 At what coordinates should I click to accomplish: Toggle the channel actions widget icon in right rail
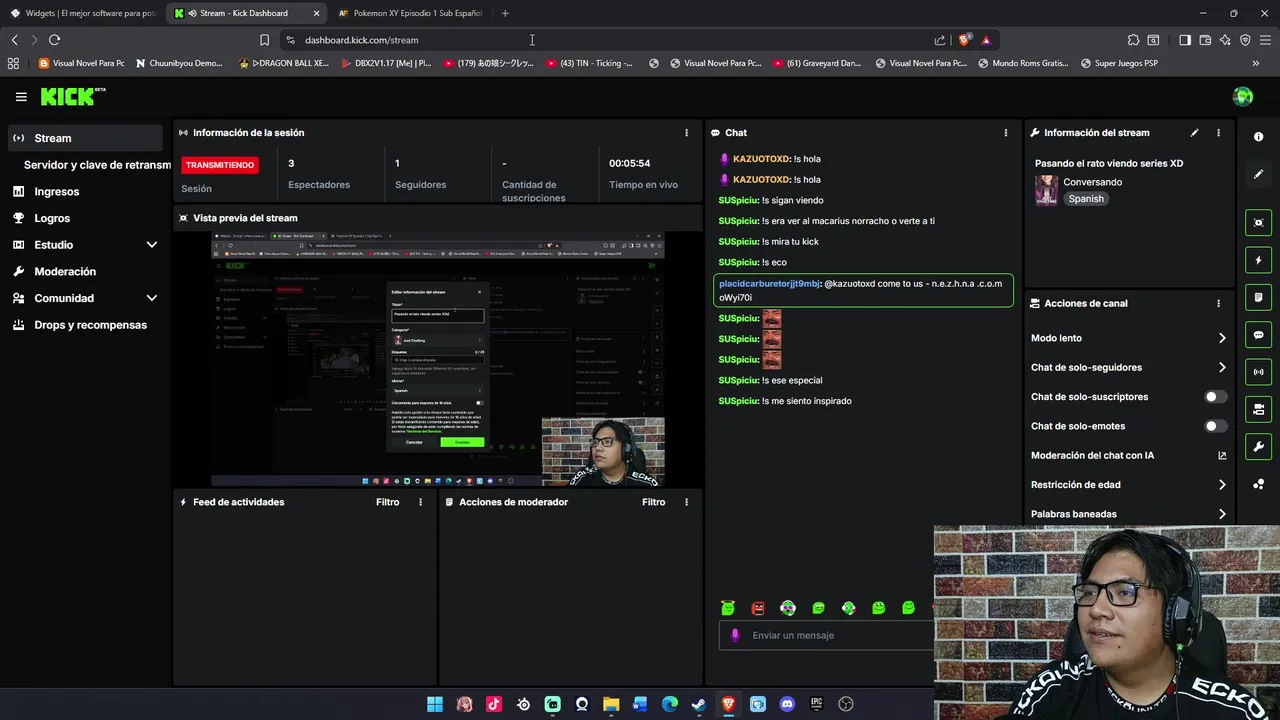point(1258,410)
